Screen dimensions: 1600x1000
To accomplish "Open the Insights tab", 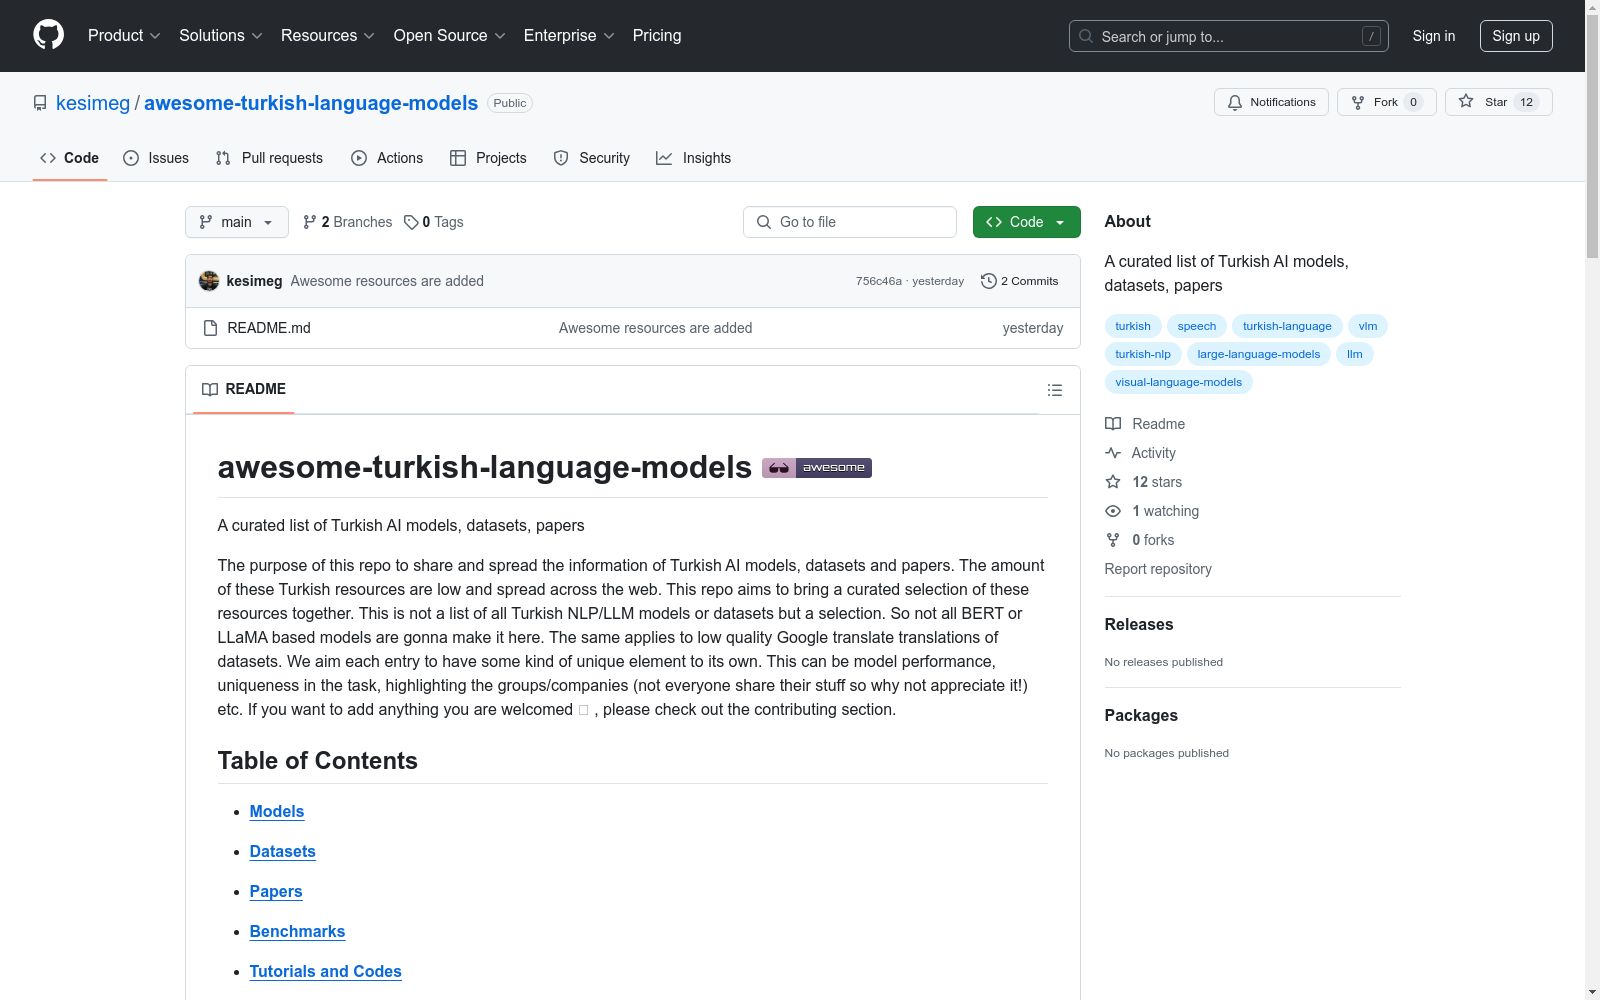I will [694, 158].
